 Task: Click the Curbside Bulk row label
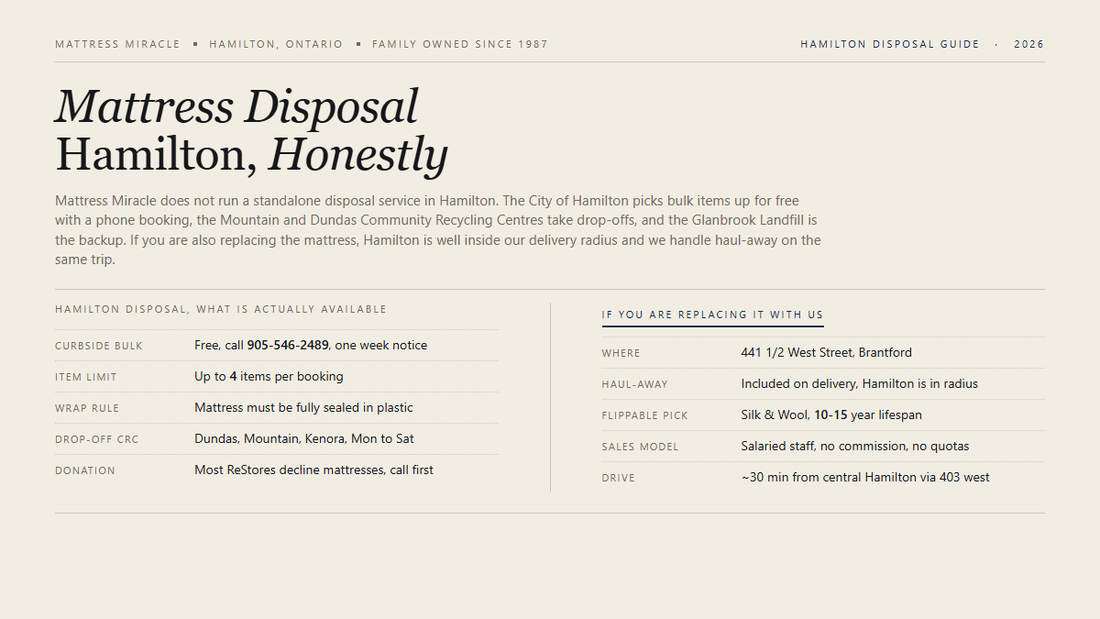point(99,346)
